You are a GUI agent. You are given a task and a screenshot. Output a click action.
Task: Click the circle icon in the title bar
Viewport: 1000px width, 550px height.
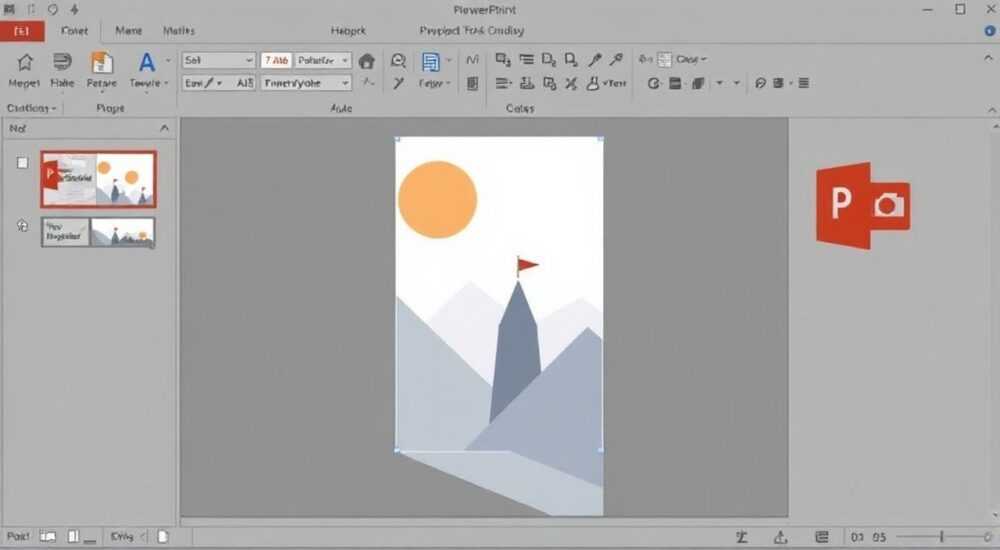pyautogui.click(x=53, y=10)
